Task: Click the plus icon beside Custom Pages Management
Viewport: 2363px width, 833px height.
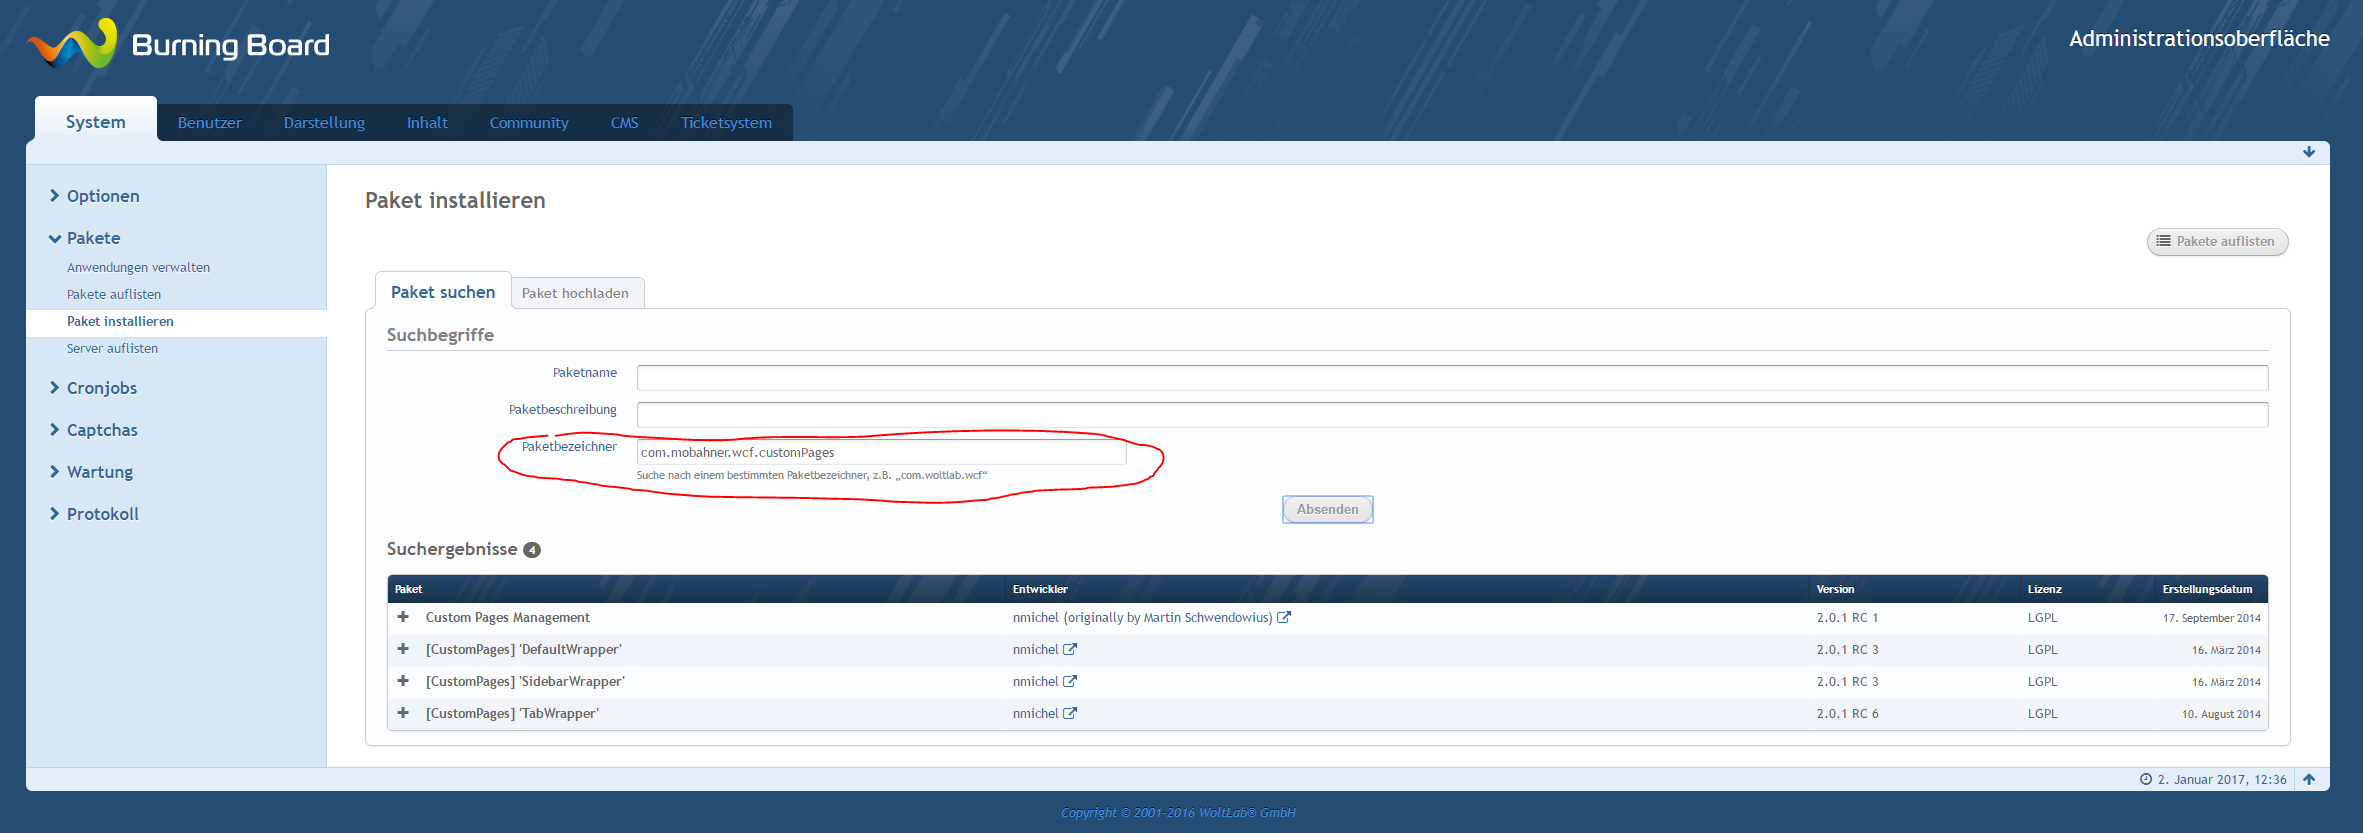Action: (x=403, y=617)
